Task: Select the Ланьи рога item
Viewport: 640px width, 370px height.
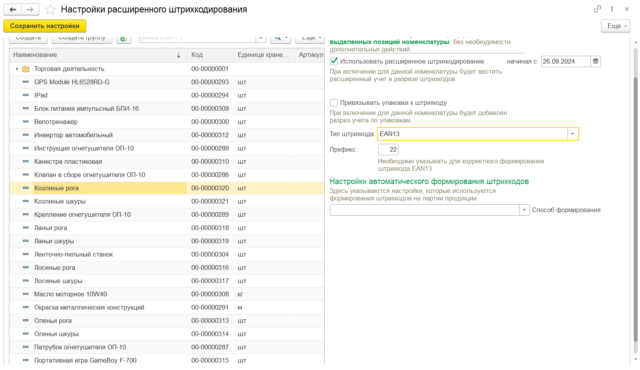Action: click(x=167, y=228)
